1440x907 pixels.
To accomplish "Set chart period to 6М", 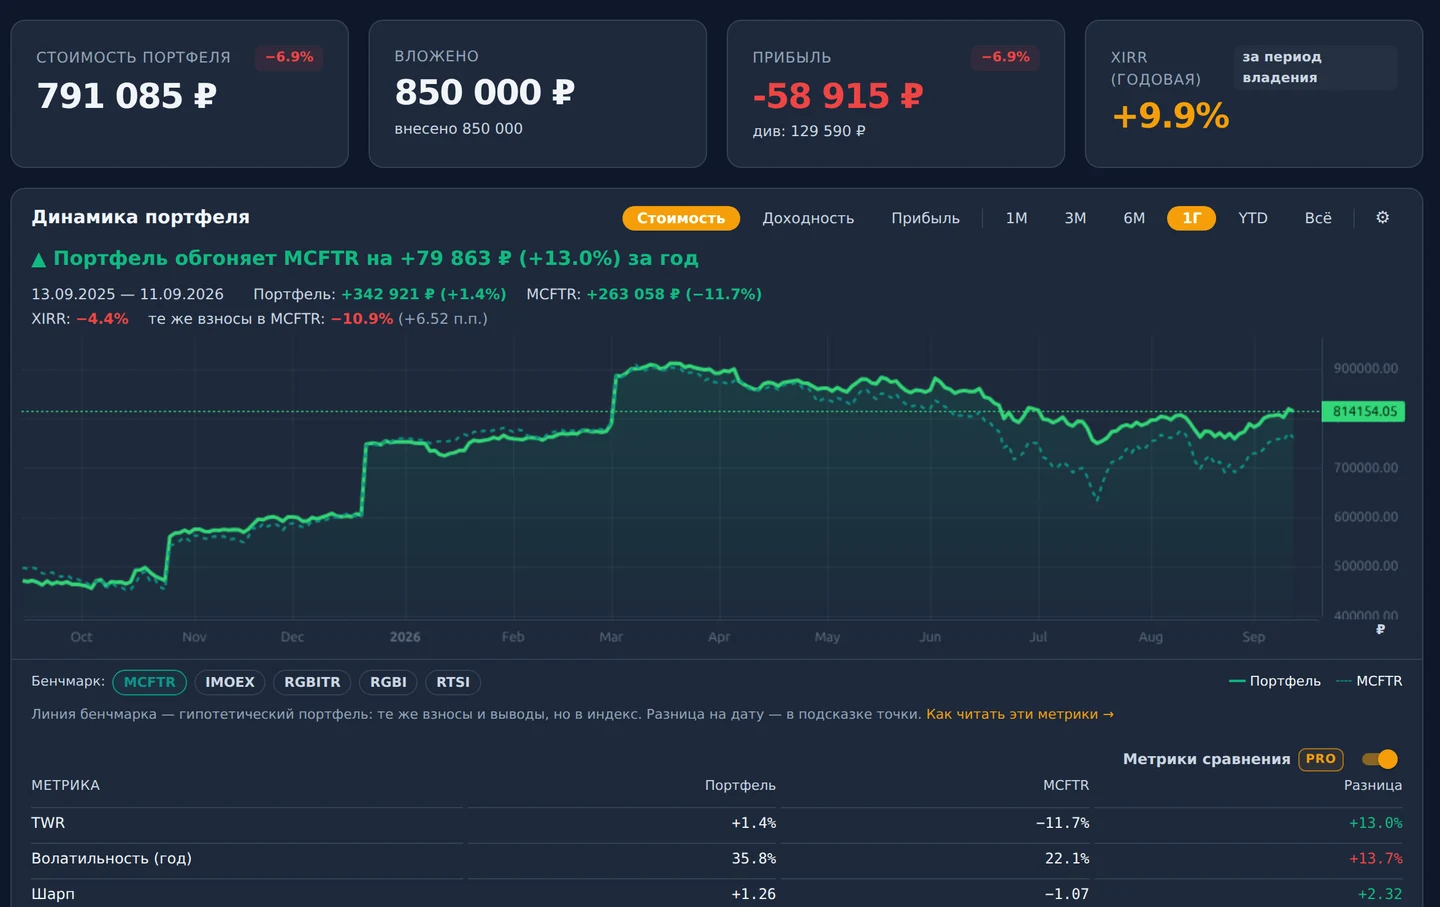I will 1134,218.
